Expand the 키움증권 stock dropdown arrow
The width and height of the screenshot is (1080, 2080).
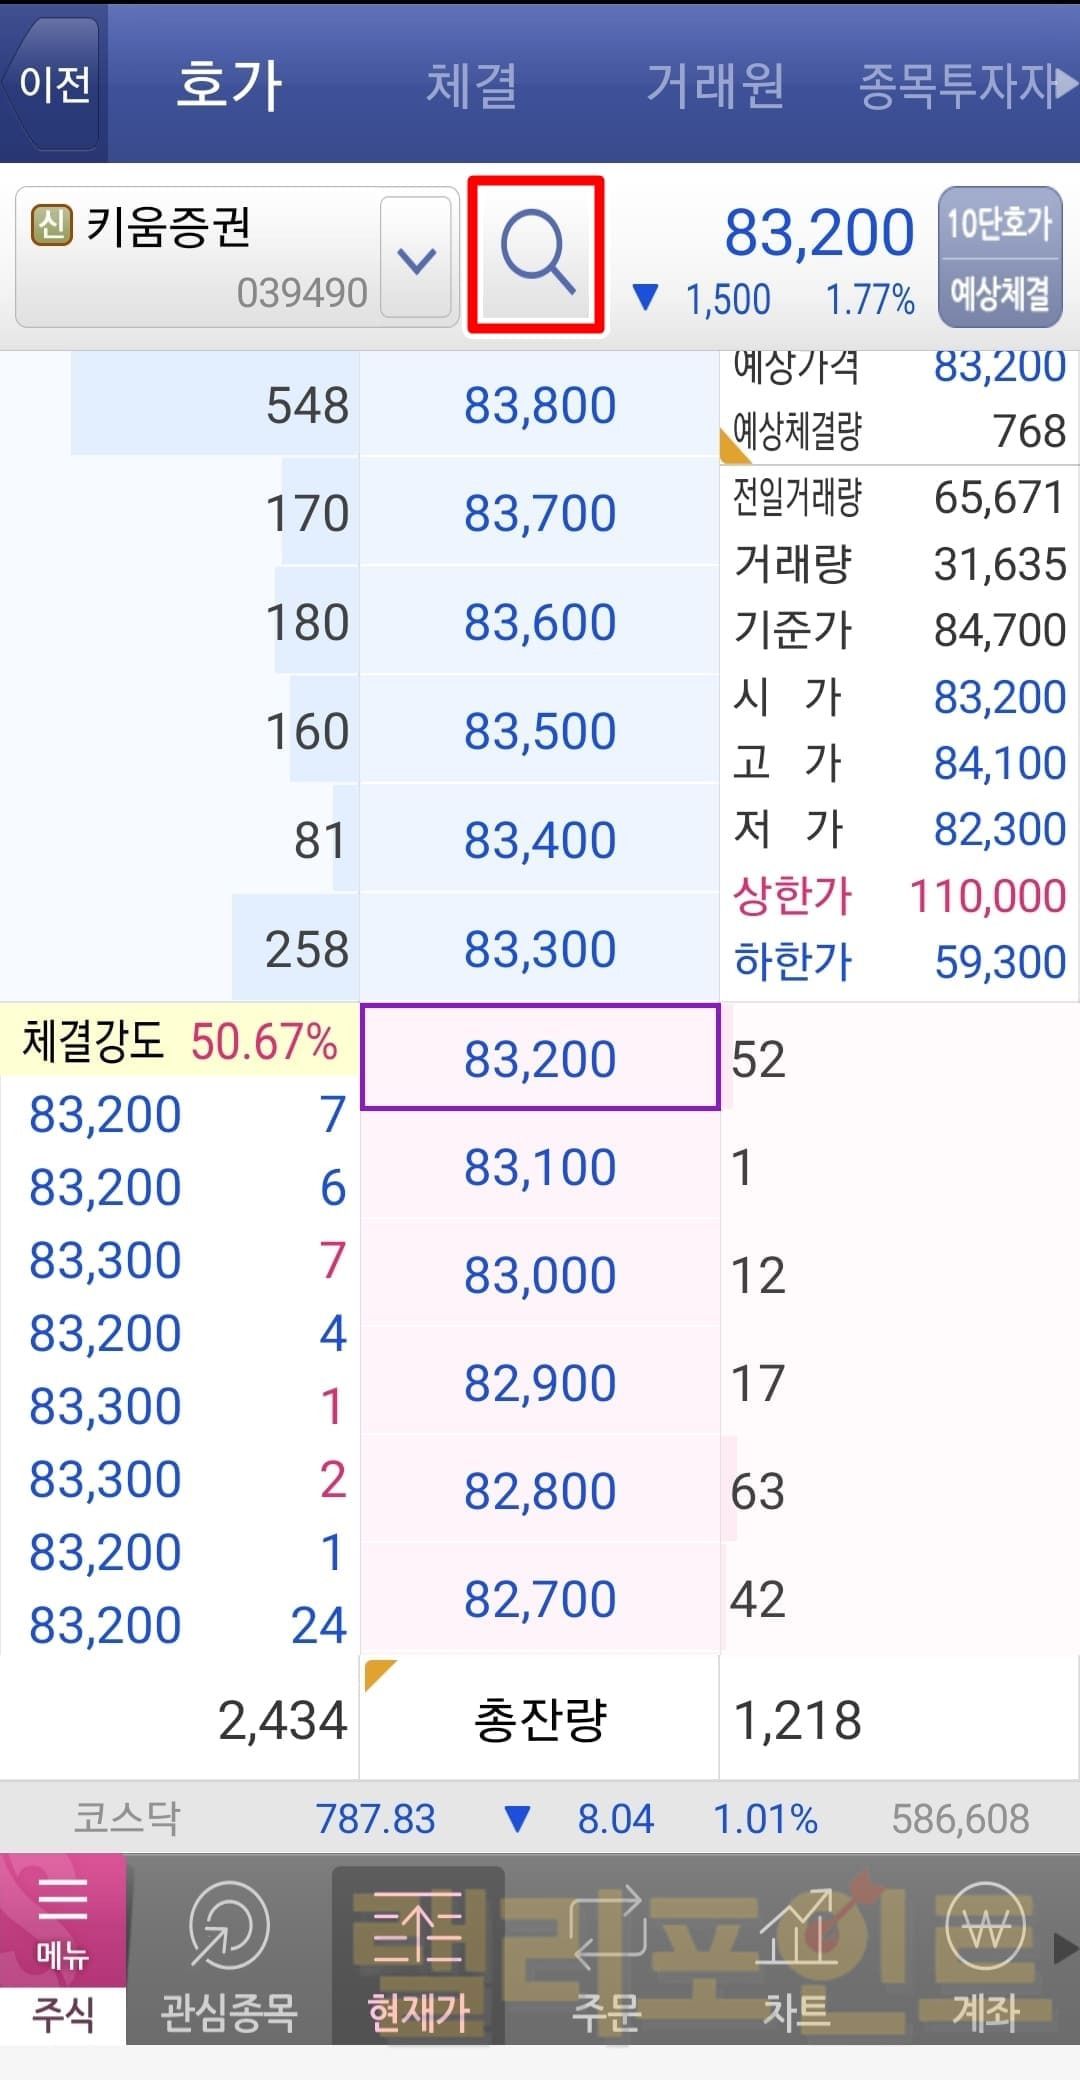pos(416,259)
